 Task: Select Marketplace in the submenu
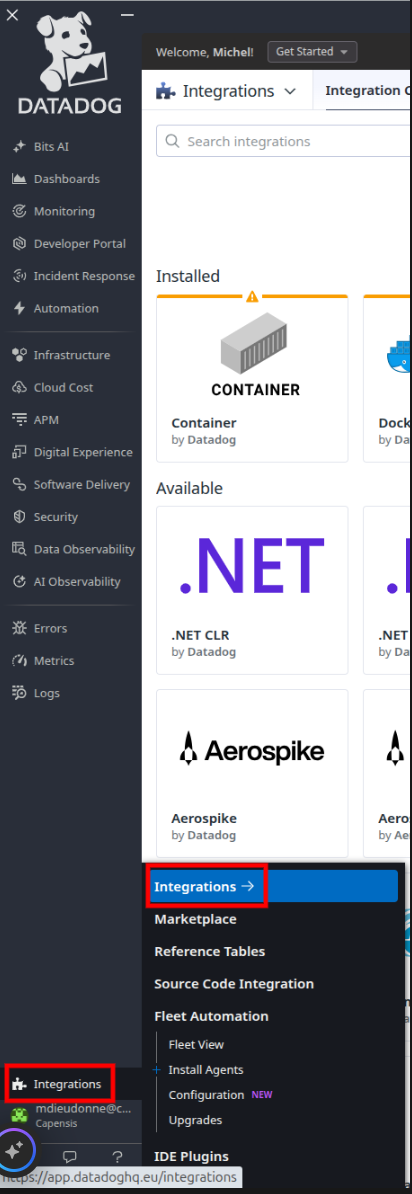[196, 919]
